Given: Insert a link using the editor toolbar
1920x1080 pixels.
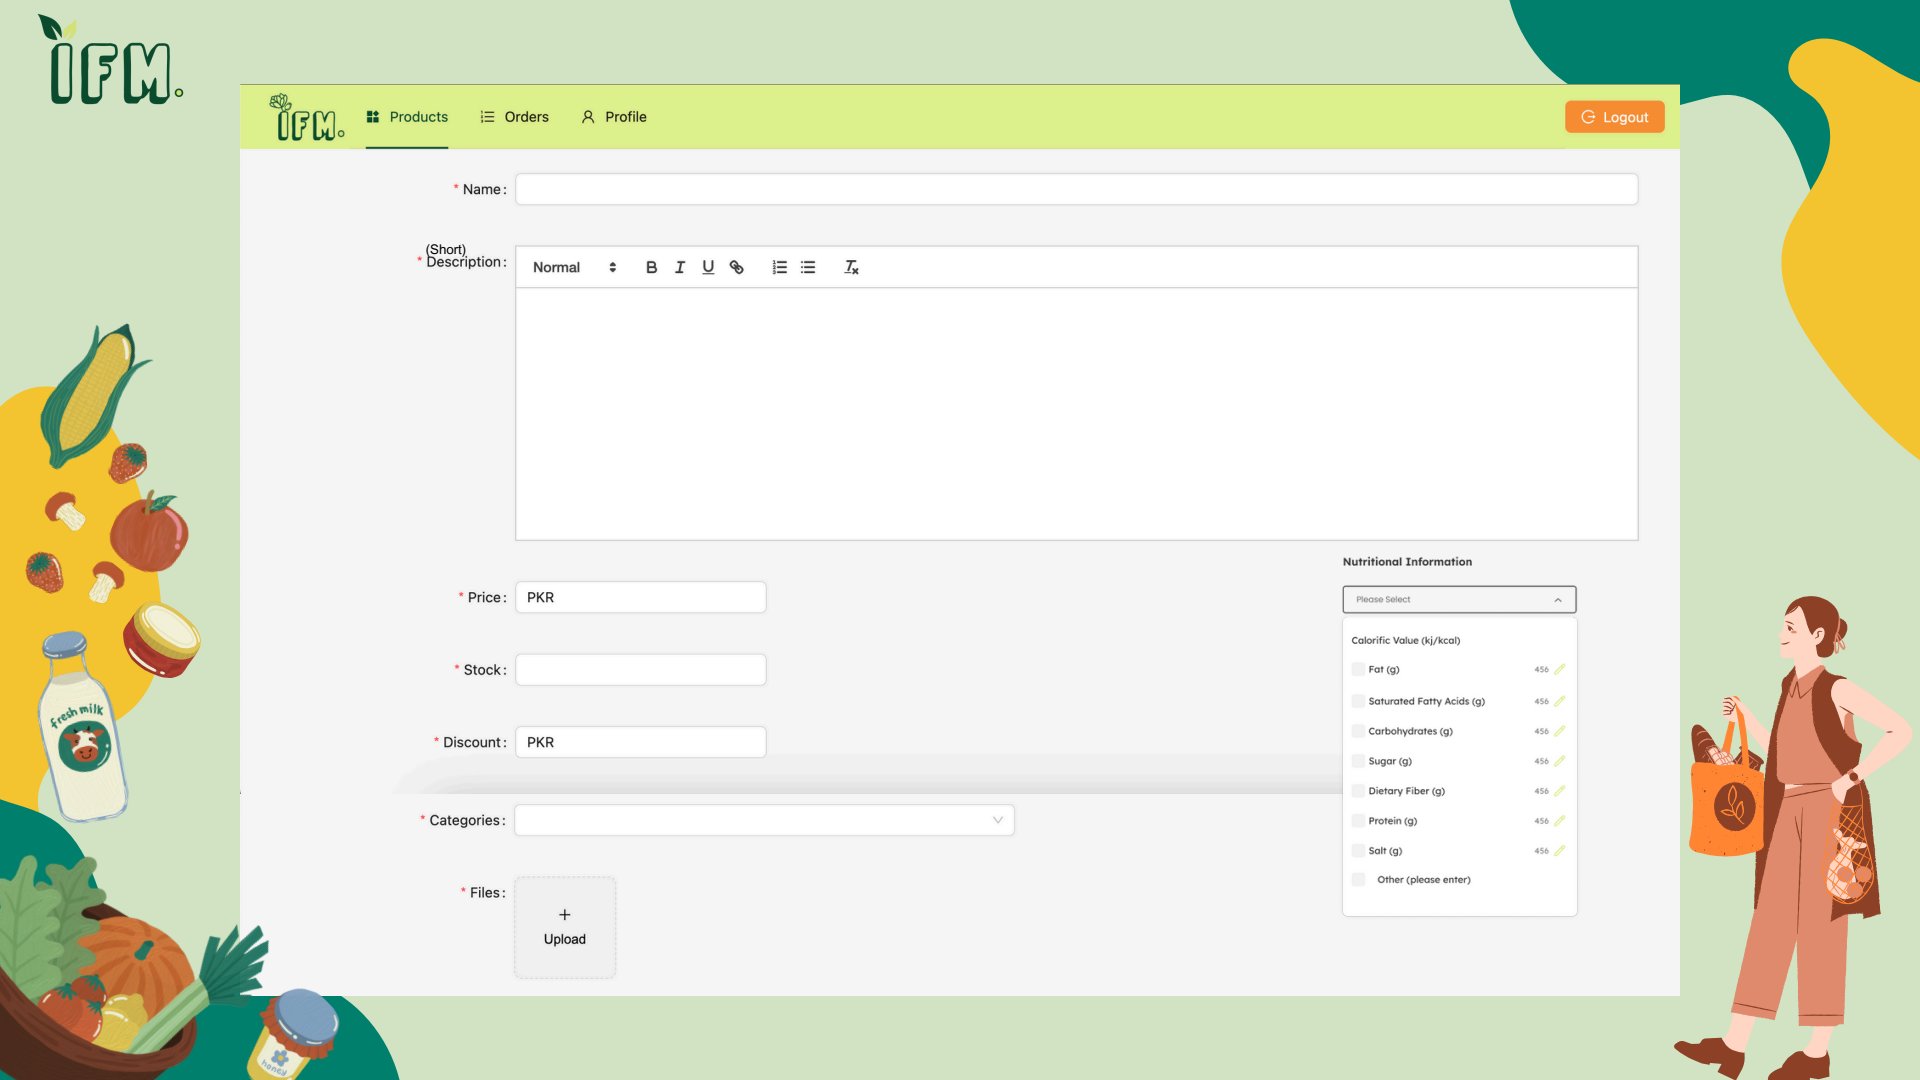Looking at the screenshot, I should click(737, 267).
